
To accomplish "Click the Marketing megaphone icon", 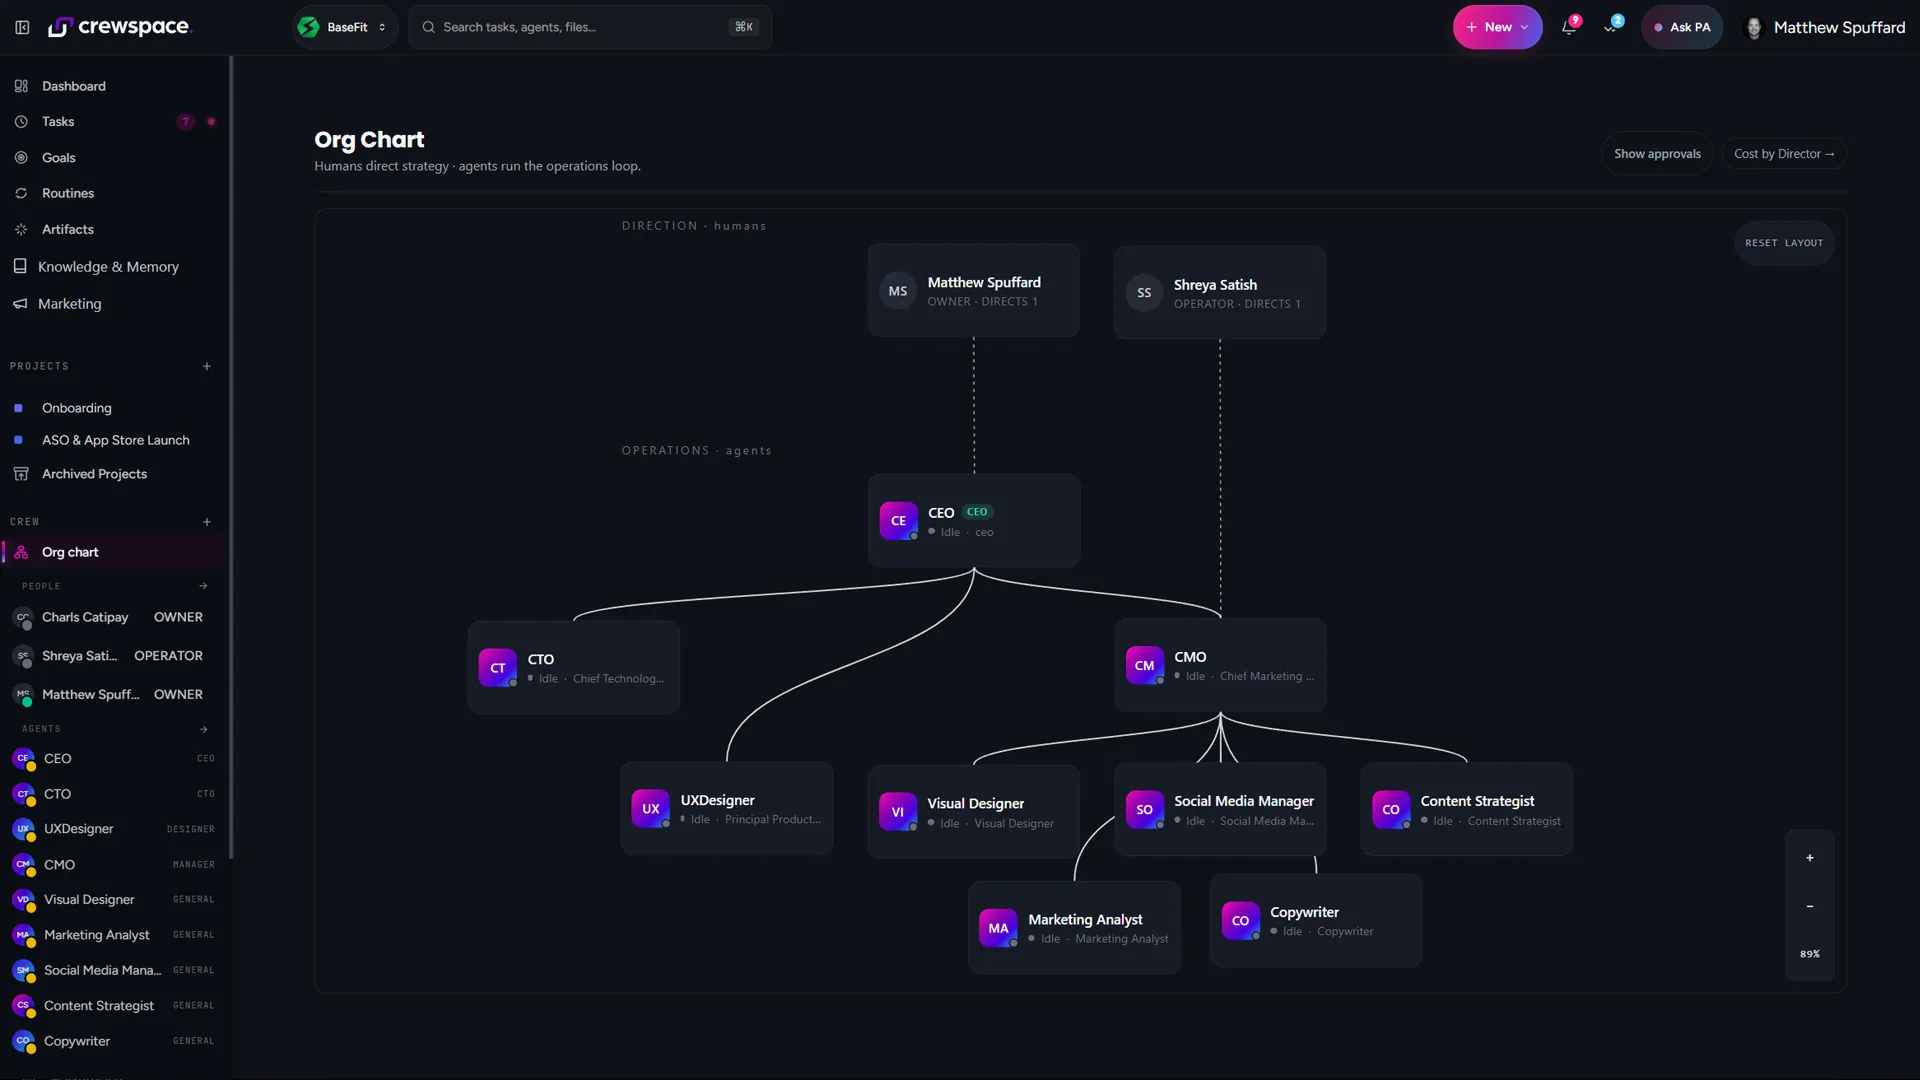I will 20,304.
